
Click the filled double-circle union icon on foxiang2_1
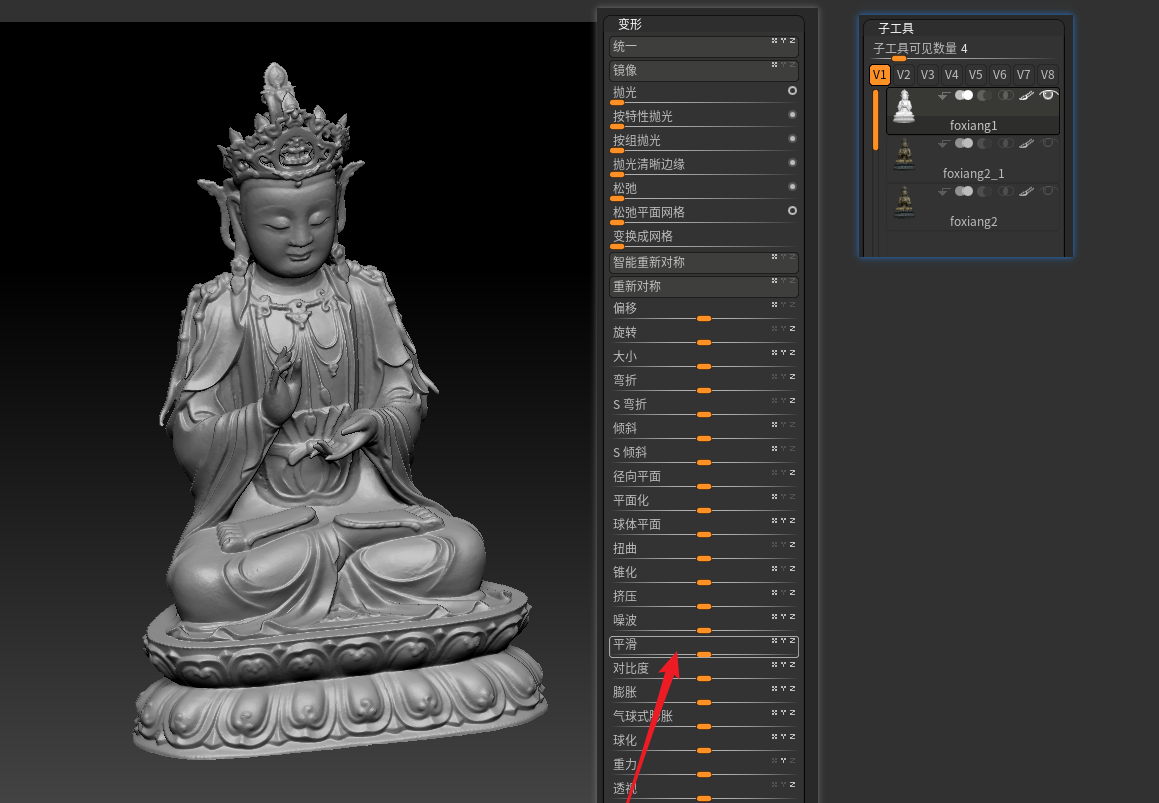(964, 143)
